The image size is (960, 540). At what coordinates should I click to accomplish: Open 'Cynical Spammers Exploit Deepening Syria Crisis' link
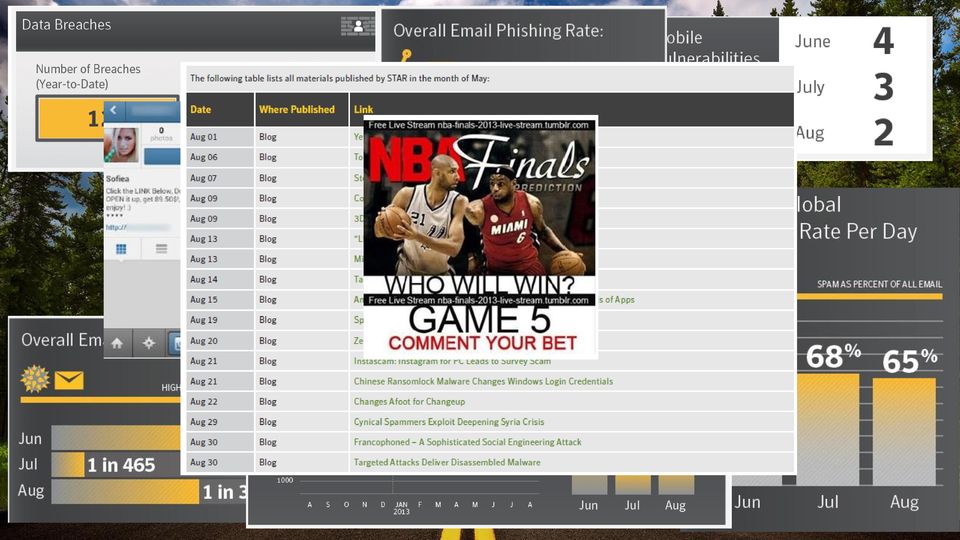[x=449, y=422]
